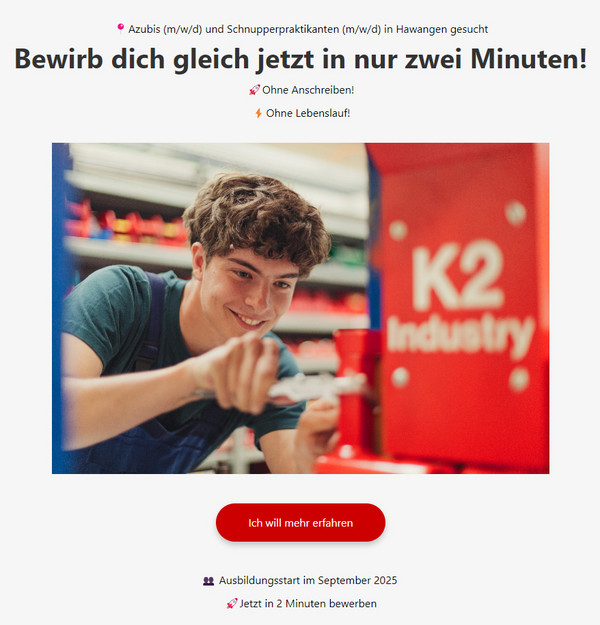This screenshot has height=625, width=600.
Task: Select the Ohne Lebenslauf! text
Action: click(x=308, y=113)
